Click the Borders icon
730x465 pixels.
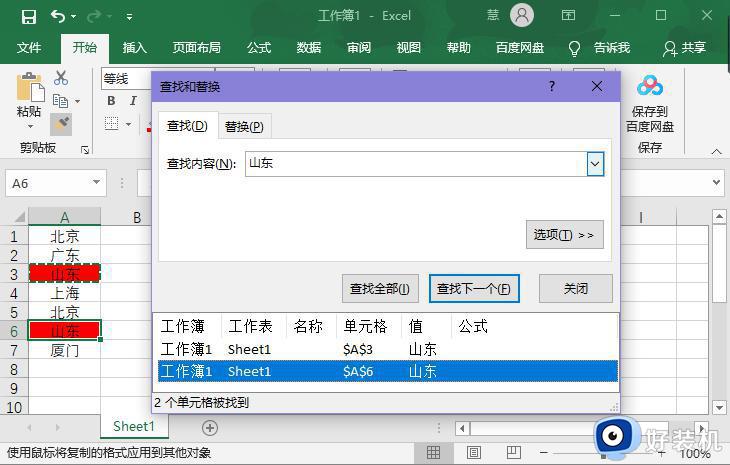[111, 124]
